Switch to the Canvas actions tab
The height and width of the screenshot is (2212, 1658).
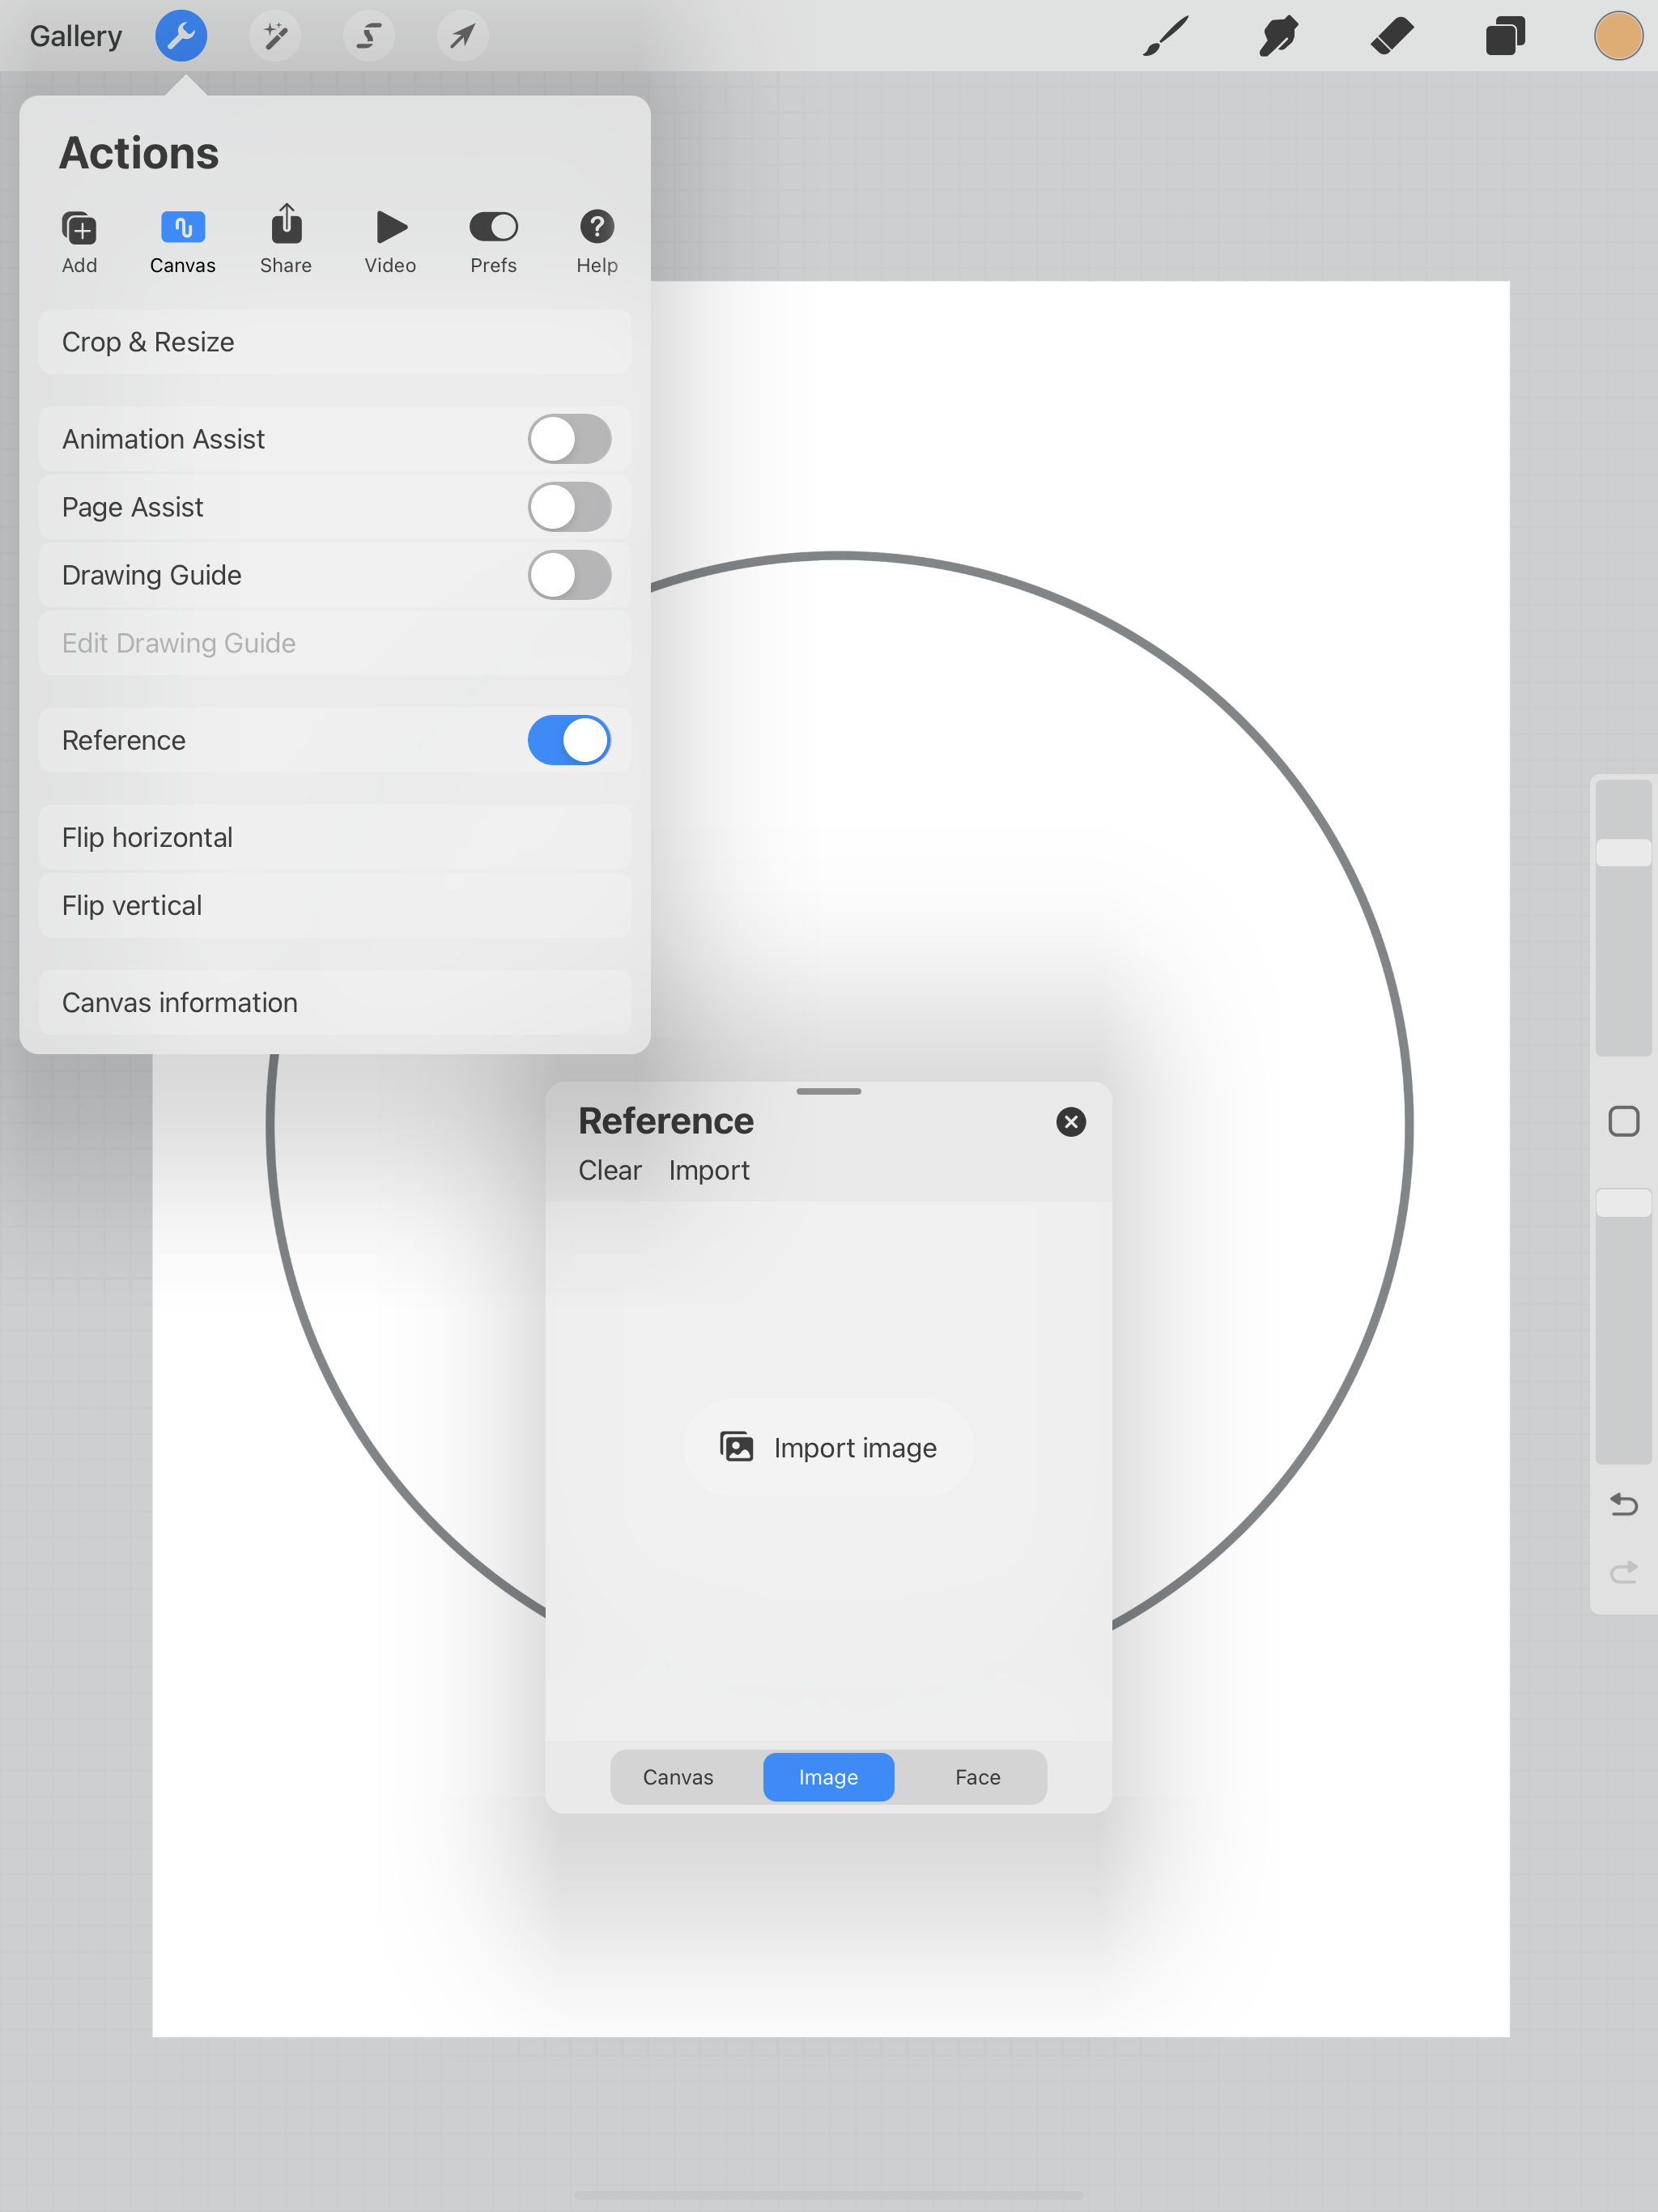(x=183, y=242)
